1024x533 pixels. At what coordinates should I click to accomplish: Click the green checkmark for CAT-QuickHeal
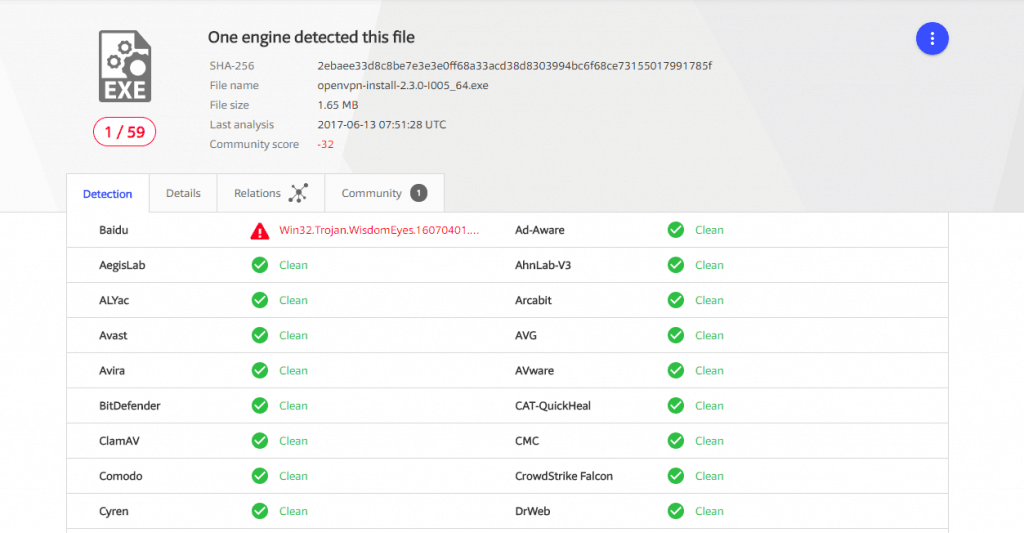point(676,406)
